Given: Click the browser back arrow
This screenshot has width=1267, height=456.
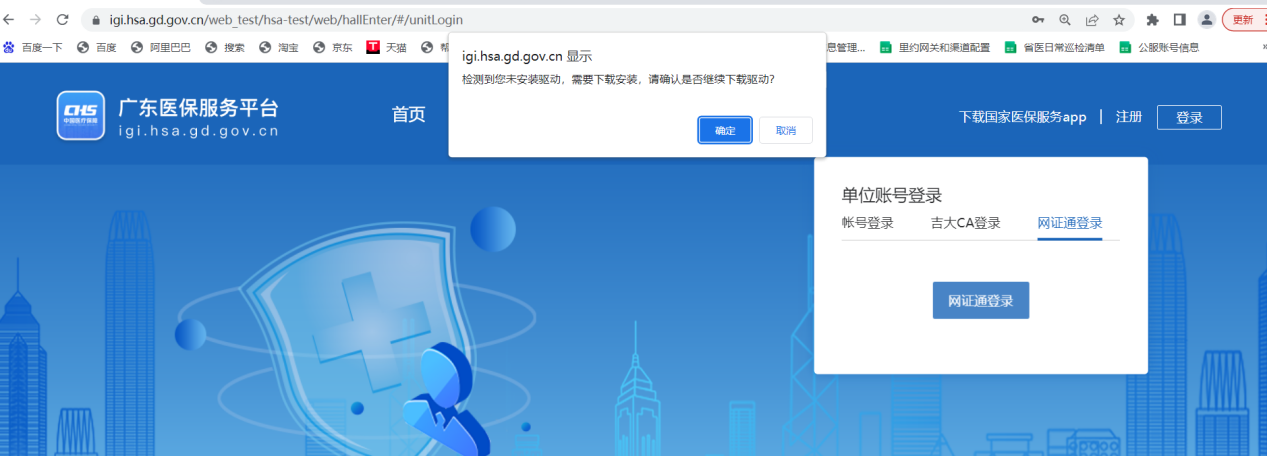Looking at the screenshot, I should point(9,20).
